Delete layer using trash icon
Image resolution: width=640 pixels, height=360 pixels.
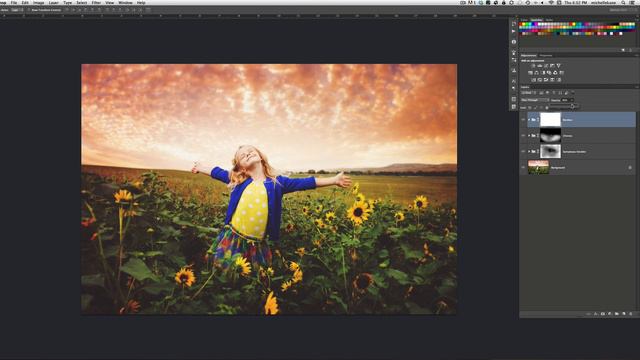631,314
